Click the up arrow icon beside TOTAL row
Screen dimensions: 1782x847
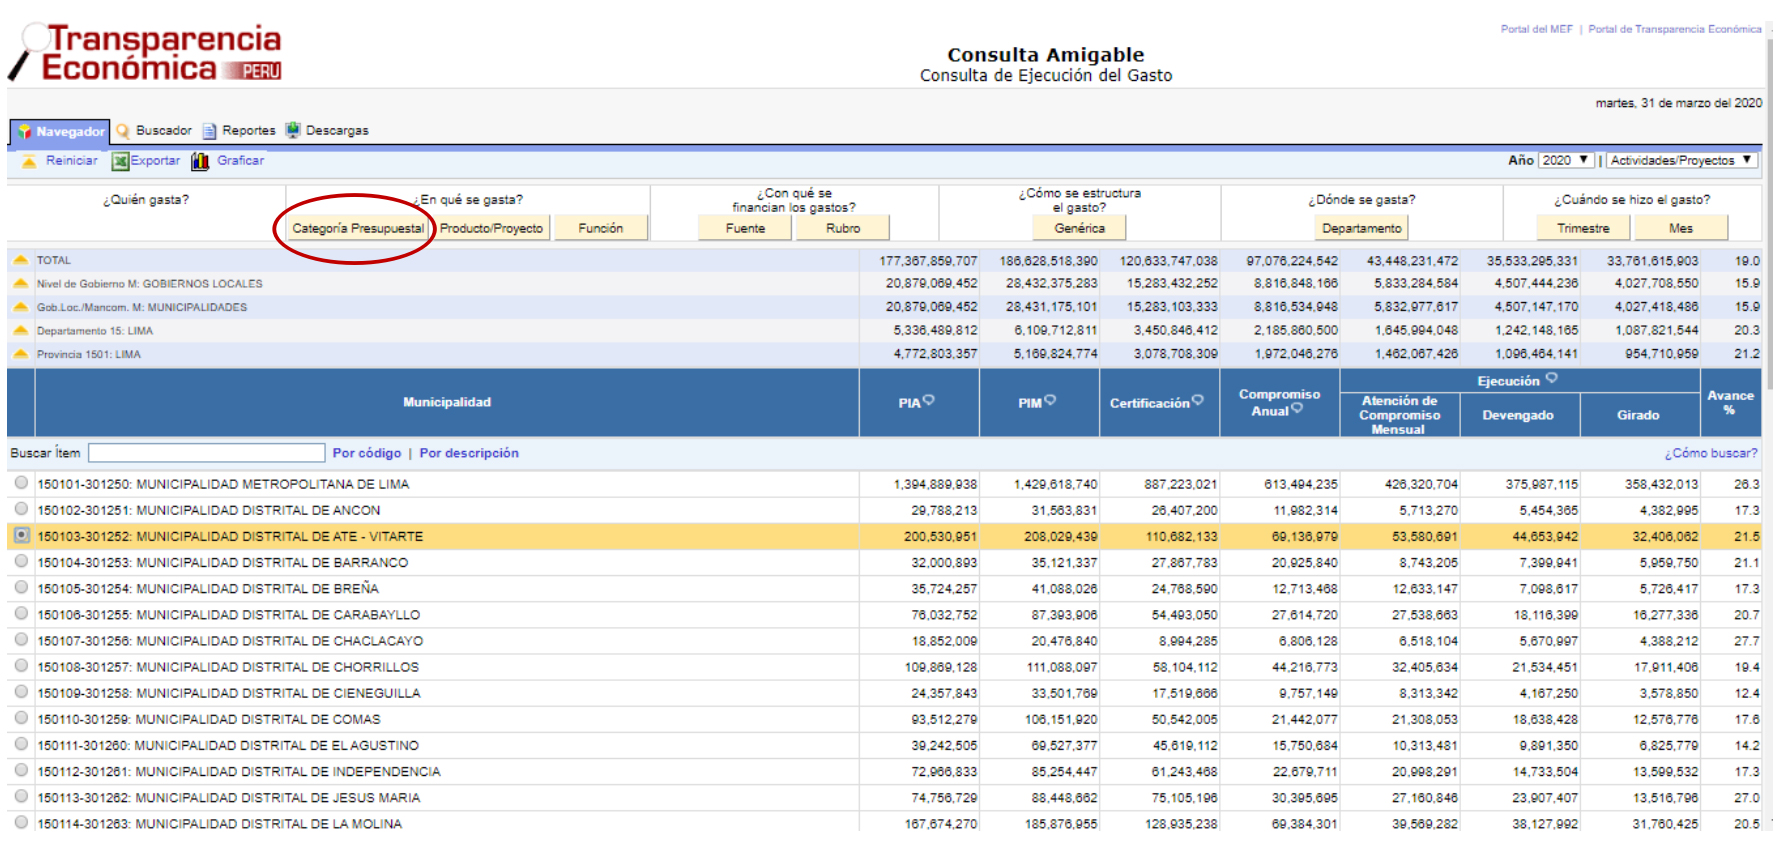coord(20,260)
